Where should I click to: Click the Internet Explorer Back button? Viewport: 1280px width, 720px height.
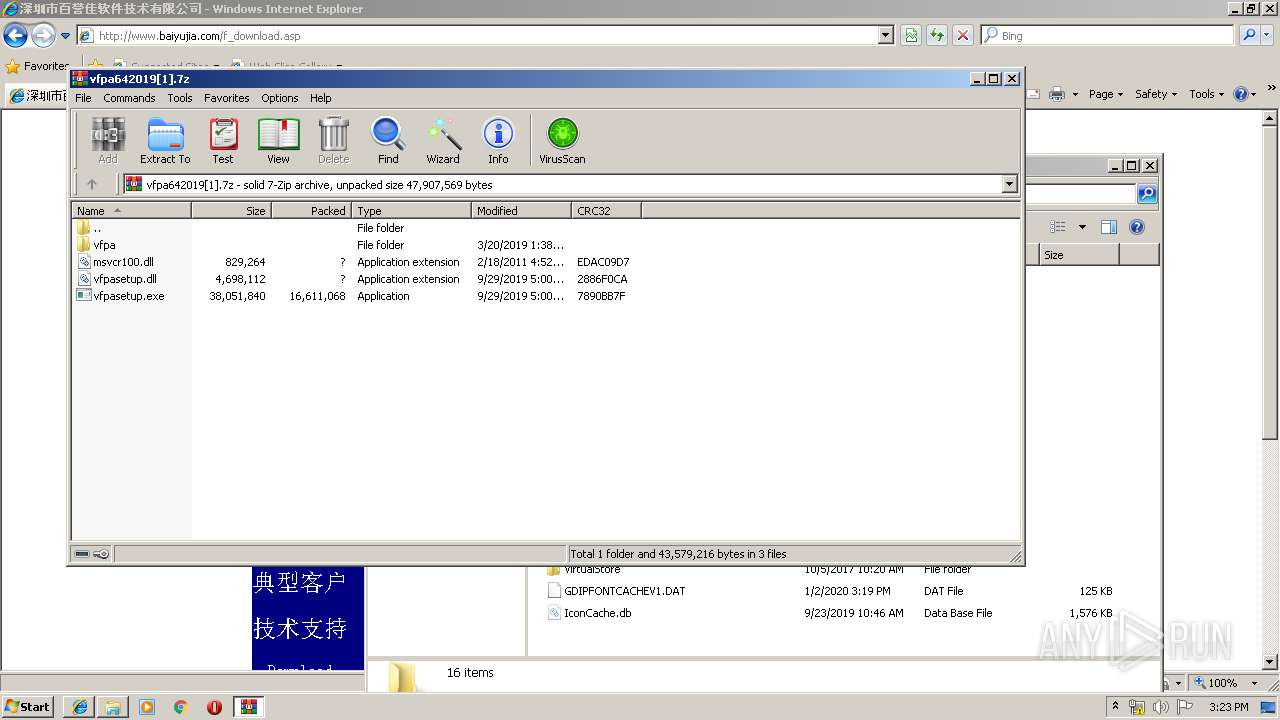(x=15, y=36)
